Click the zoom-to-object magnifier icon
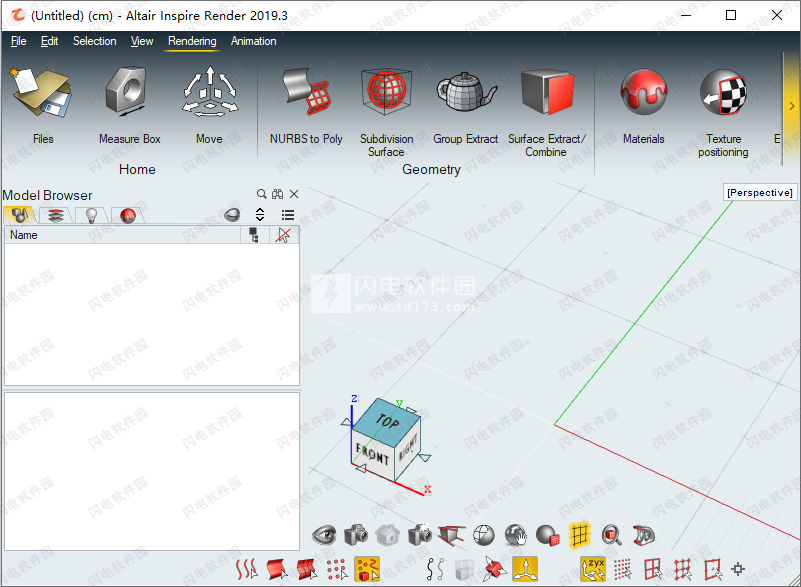Image resolution: width=801 pixels, height=587 pixels. pos(611,535)
